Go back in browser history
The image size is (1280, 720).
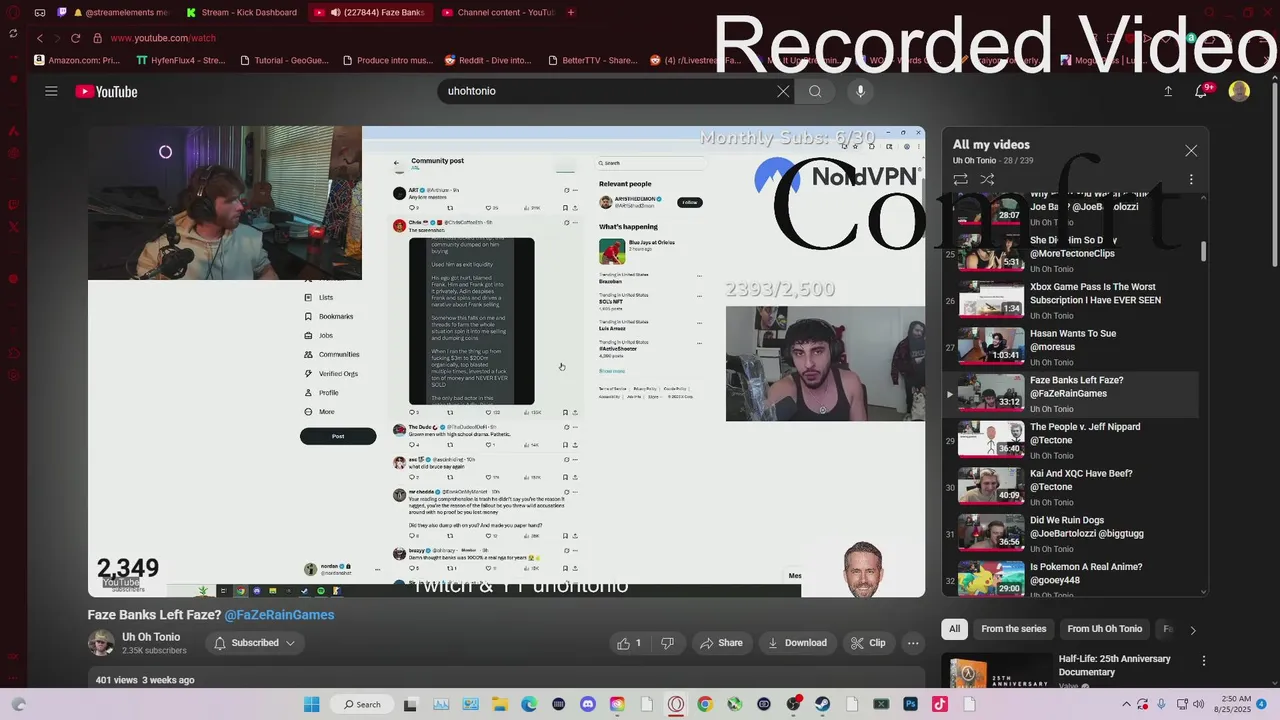pos(40,38)
